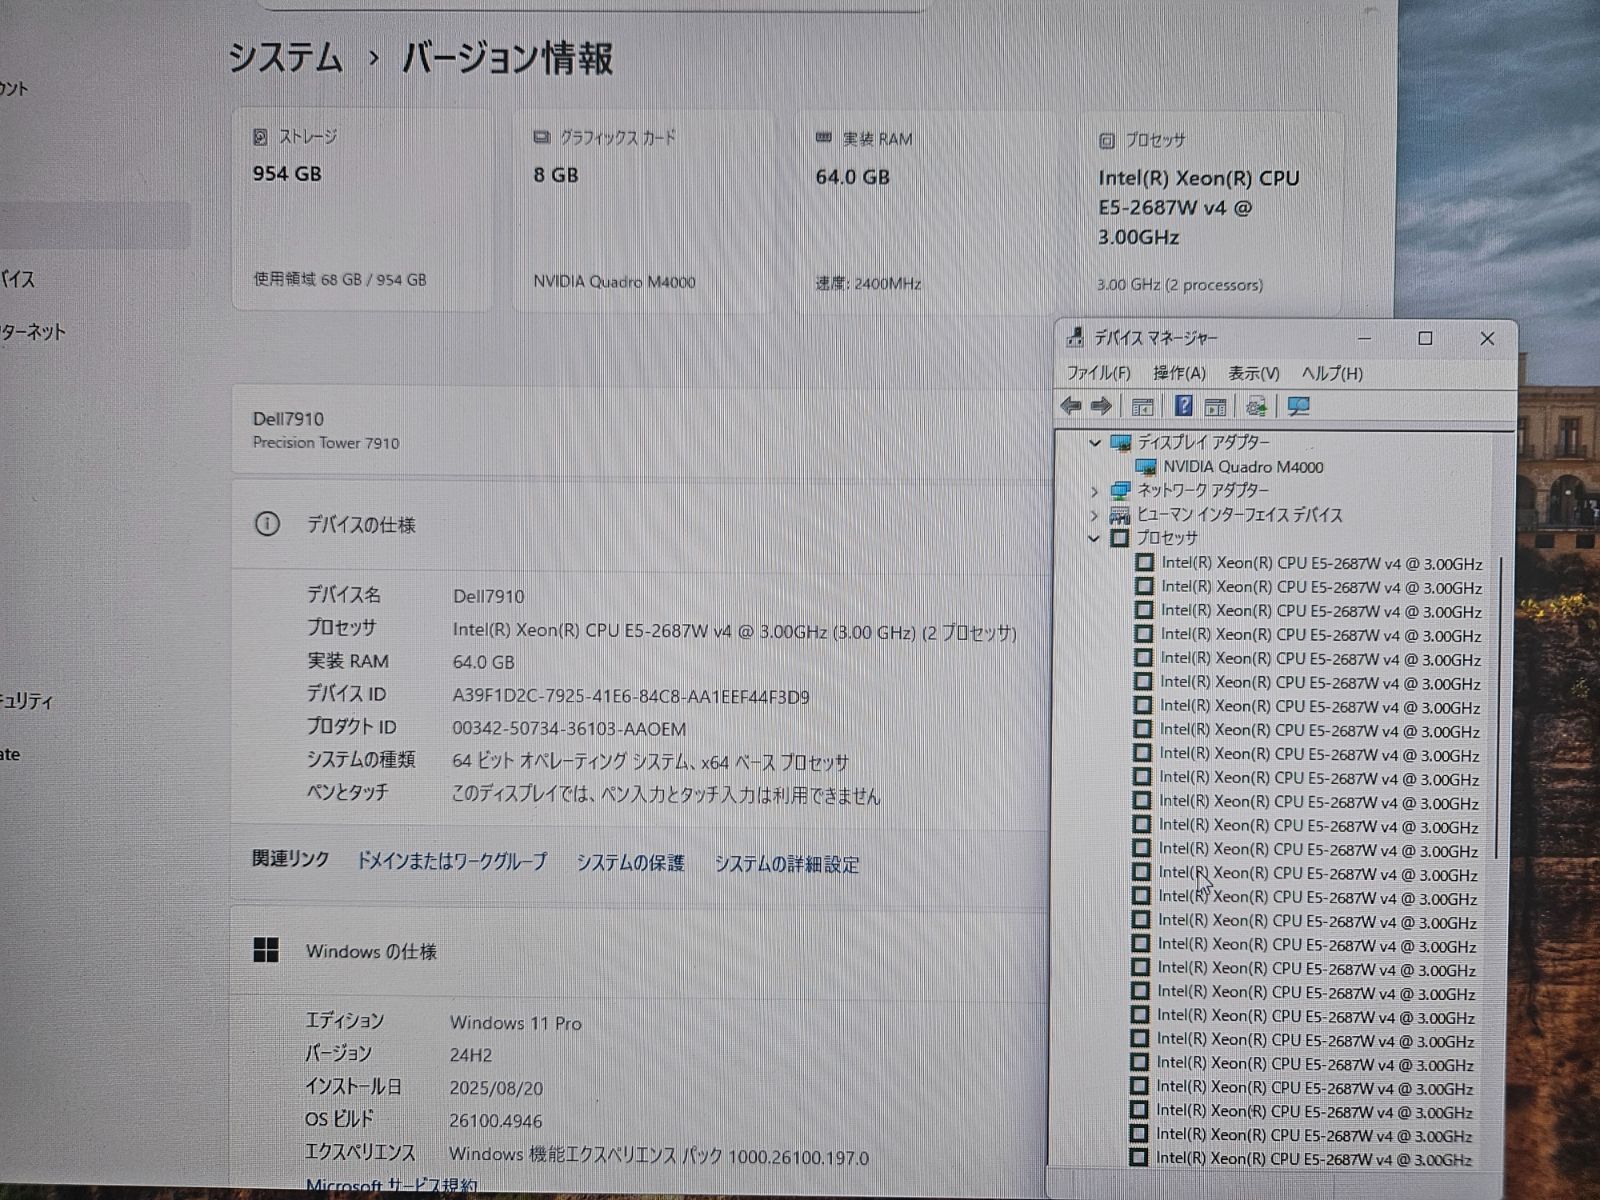Click the RAM icon on 実装 RAM card

(824, 138)
